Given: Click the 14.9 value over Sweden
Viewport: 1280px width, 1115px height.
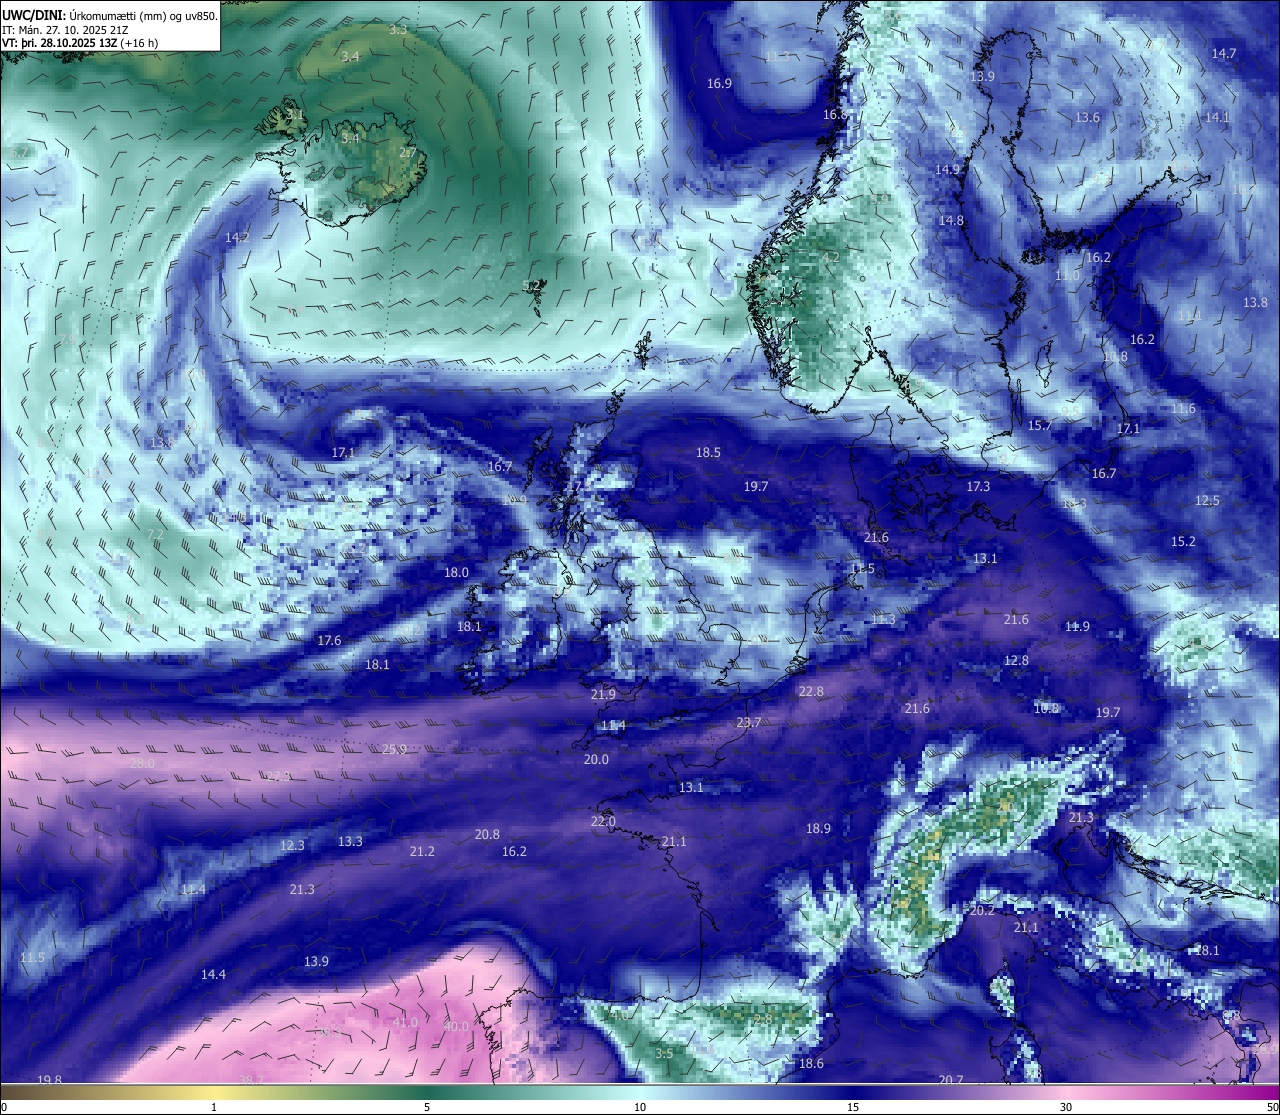Looking at the screenshot, I should tap(947, 170).
